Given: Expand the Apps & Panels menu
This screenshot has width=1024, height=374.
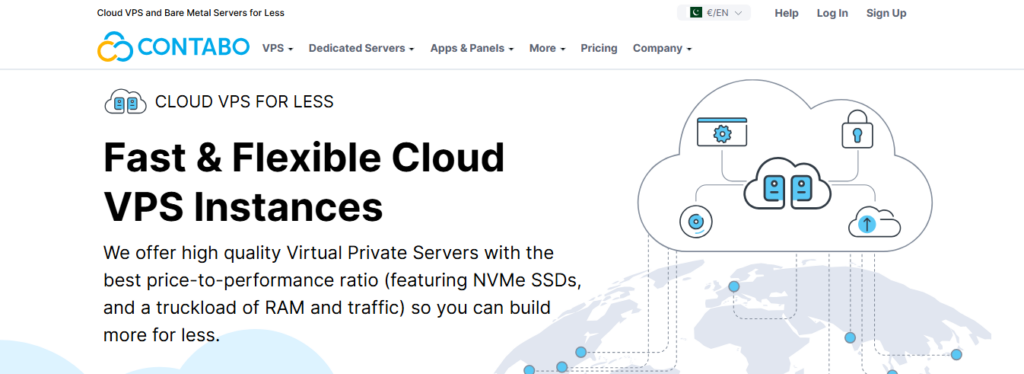Looking at the screenshot, I should (472, 48).
